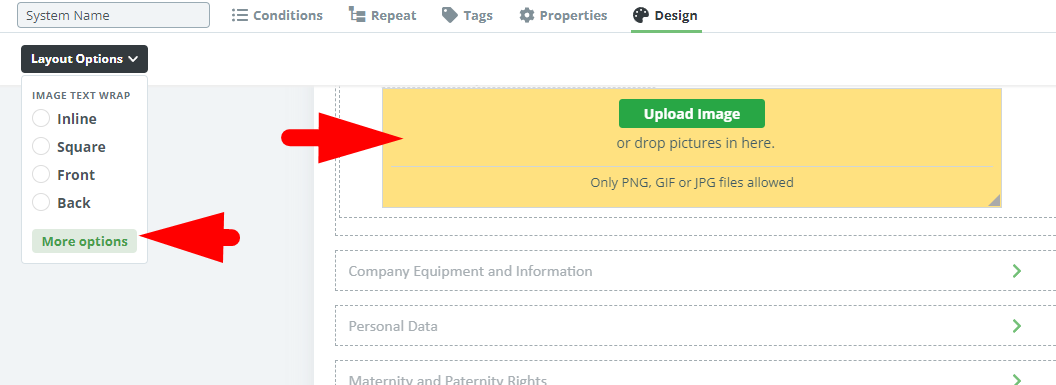The height and width of the screenshot is (385, 1056).
Task: Choose the Front text wrap radio
Action: click(x=41, y=175)
